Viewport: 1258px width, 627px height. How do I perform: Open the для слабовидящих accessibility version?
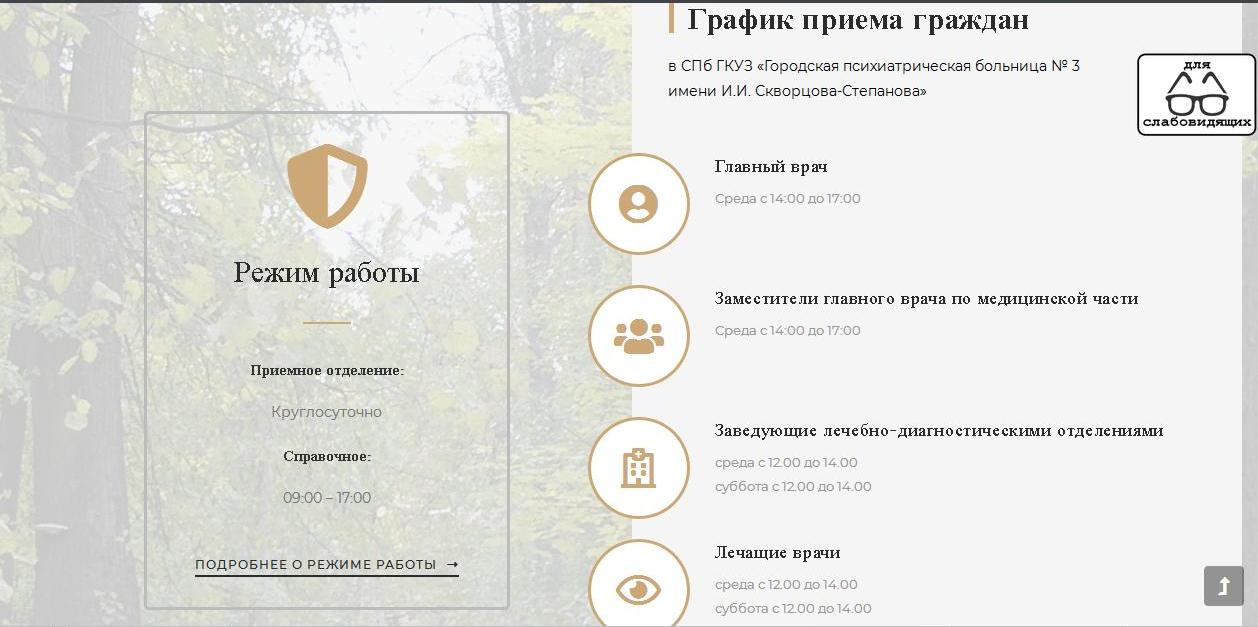pyautogui.click(x=1196, y=95)
